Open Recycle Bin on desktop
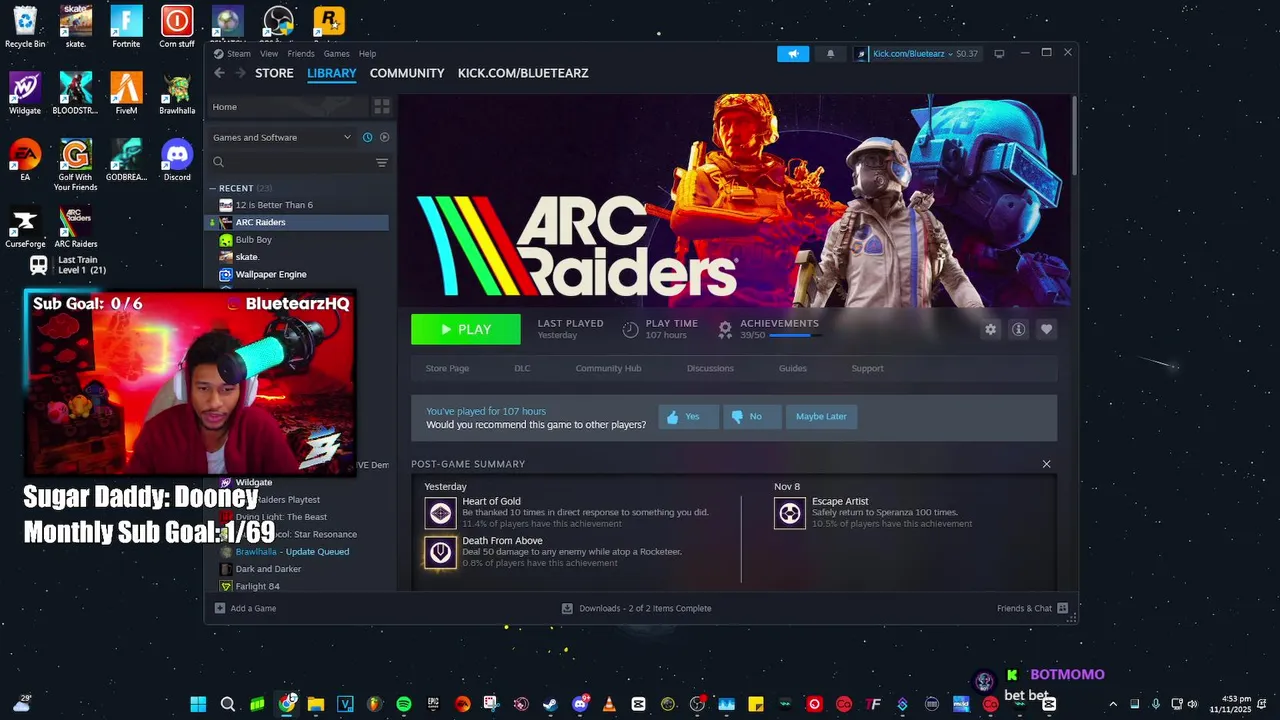Image resolution: width=1280 pixels, height=720 pixels. point(25,27)
